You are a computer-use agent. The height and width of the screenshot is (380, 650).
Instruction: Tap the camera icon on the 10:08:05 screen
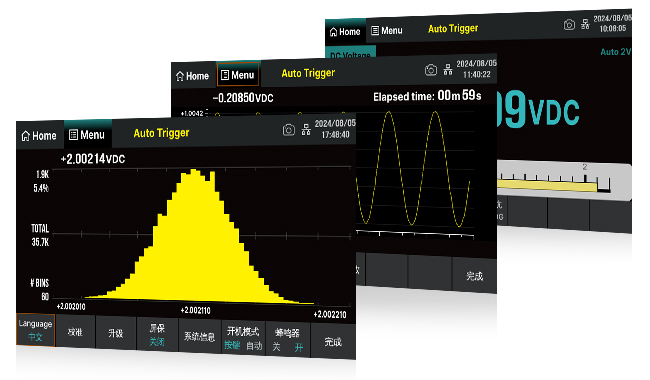[x=569, y=25]
